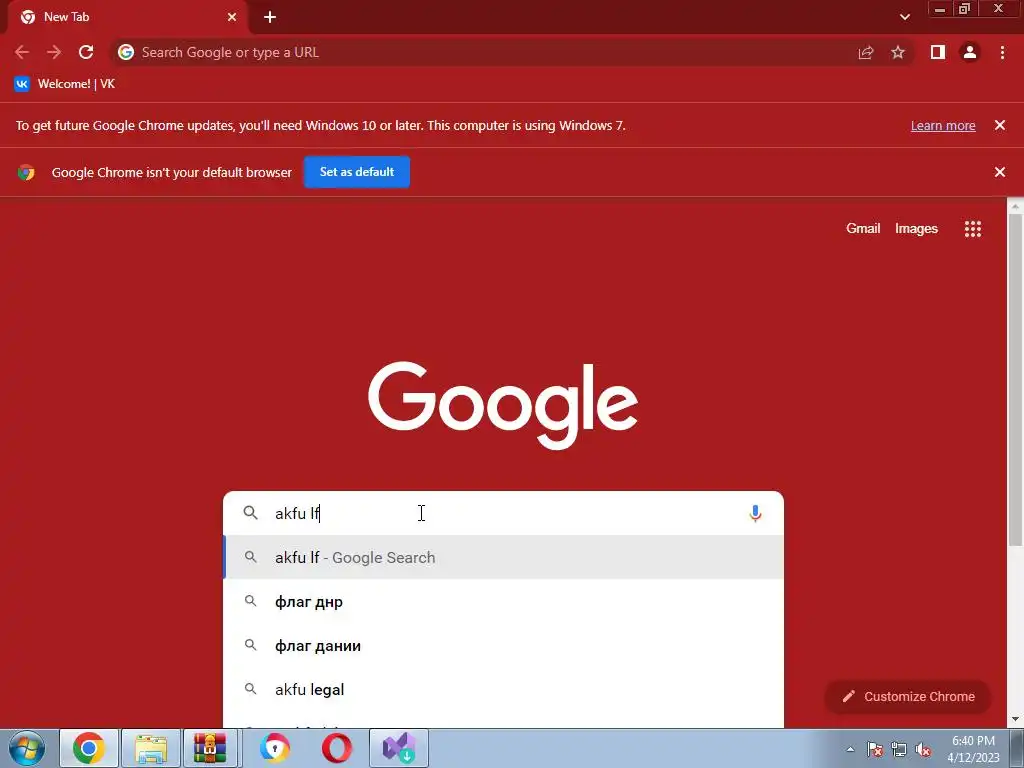Show hidden system tray icons
The image size is (1024, 768).
click(x=850, y=749)
